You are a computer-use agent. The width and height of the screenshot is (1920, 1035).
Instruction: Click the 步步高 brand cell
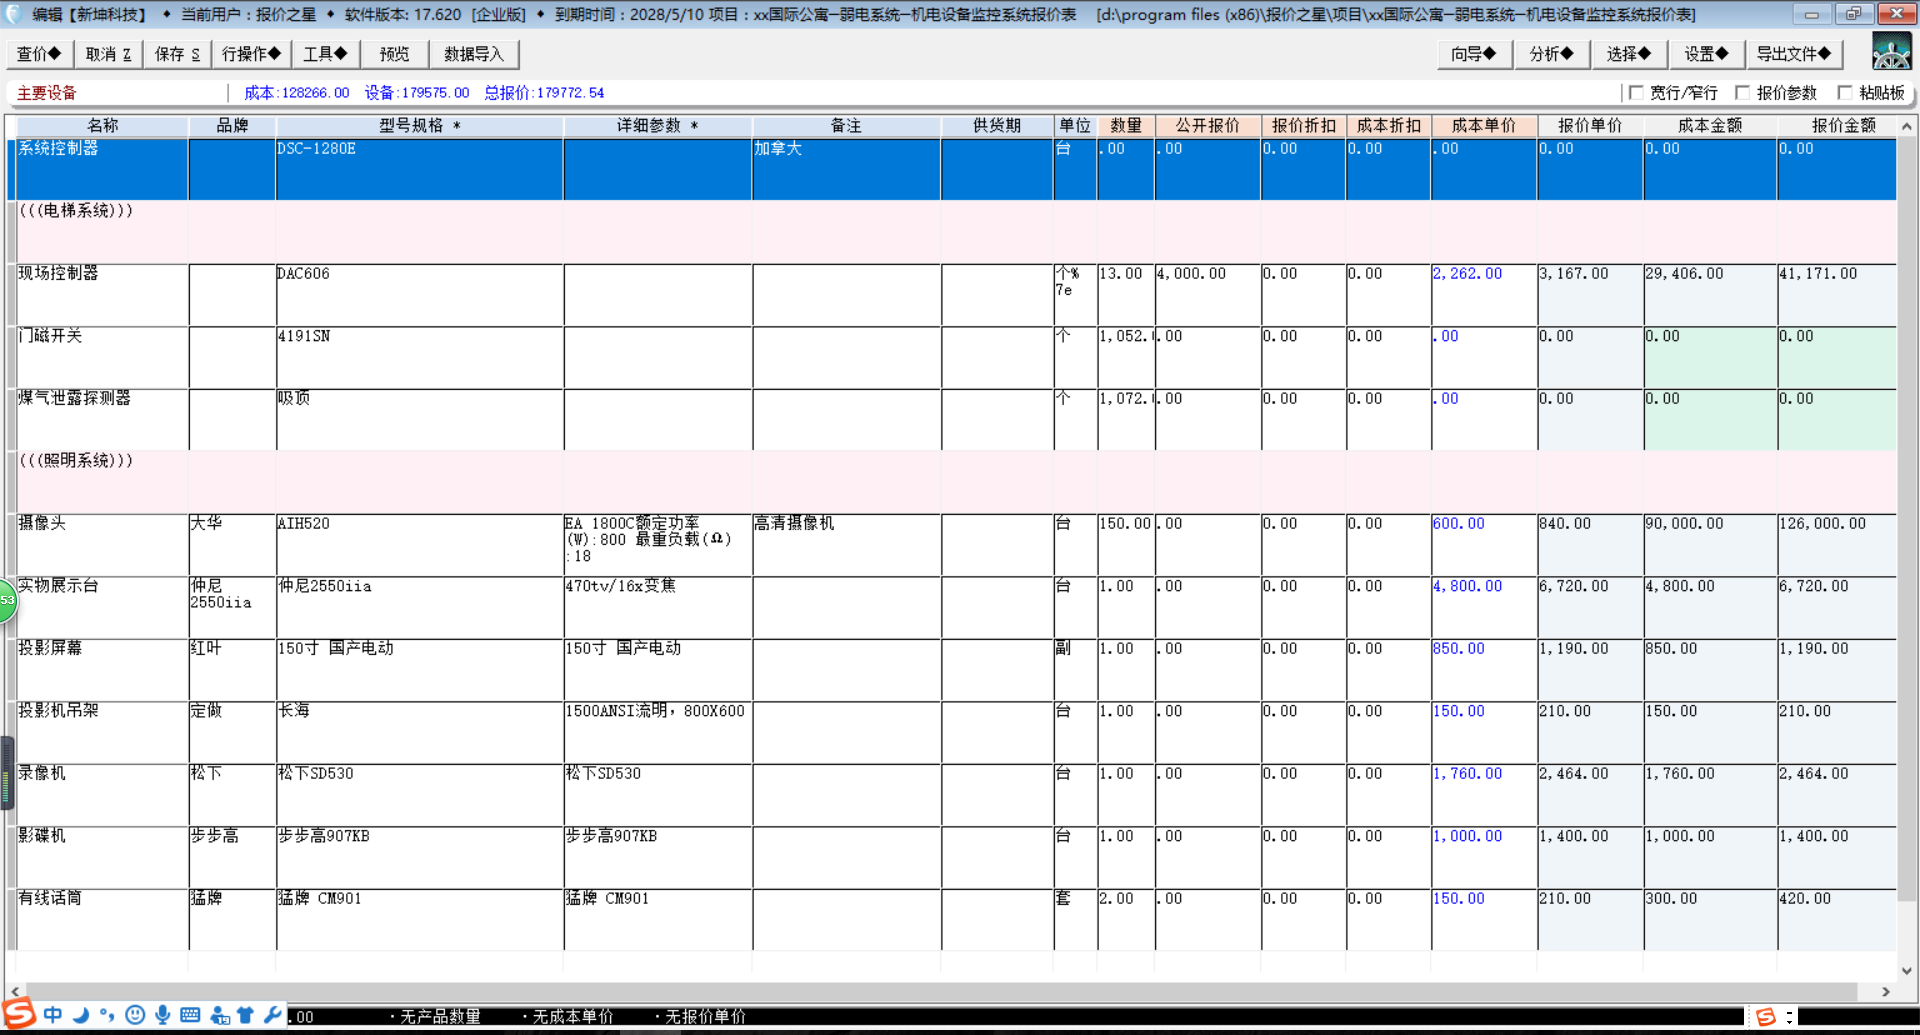(232, 857)
